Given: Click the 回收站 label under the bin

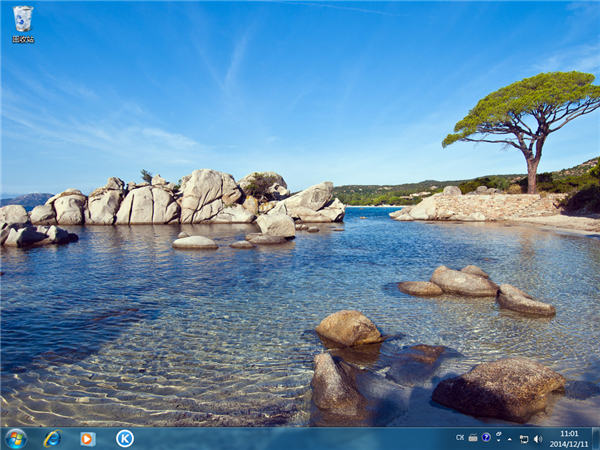Looking at the screenshot, I should (22, 39).
